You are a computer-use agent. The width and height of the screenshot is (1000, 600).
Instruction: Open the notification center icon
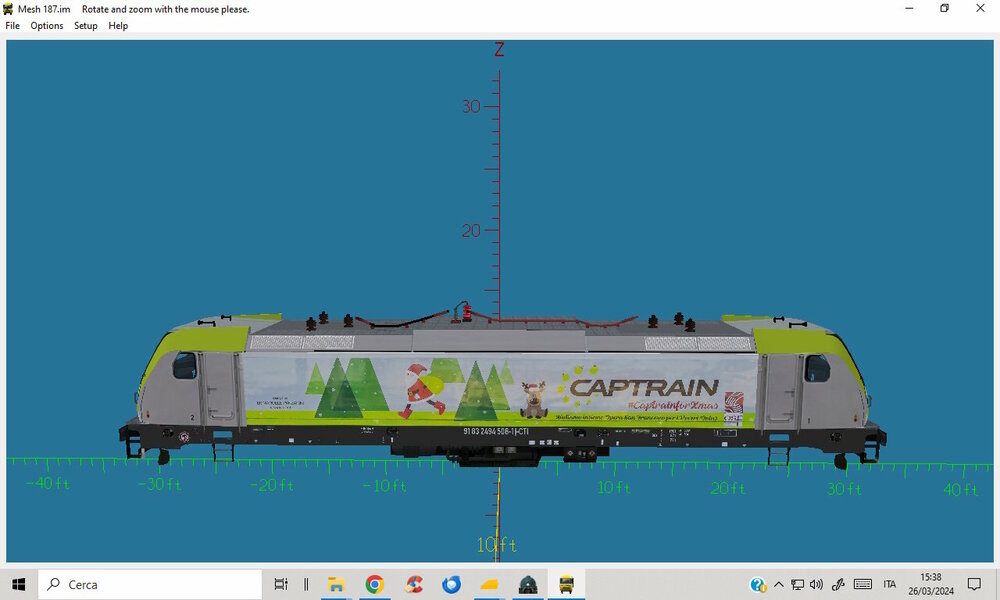click(974, 584)
